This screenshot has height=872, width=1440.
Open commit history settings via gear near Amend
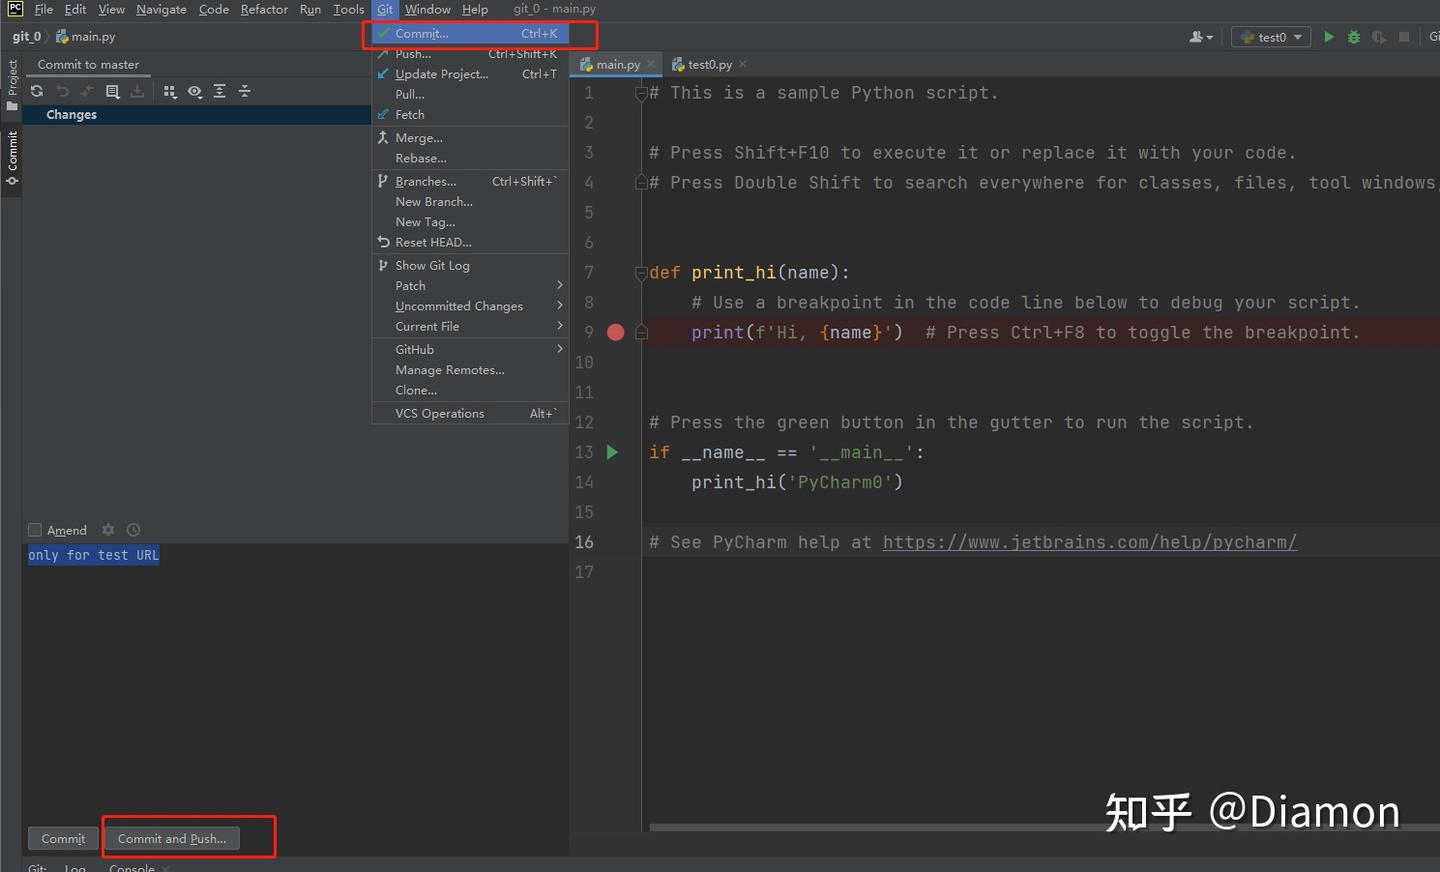coord(108,530)
